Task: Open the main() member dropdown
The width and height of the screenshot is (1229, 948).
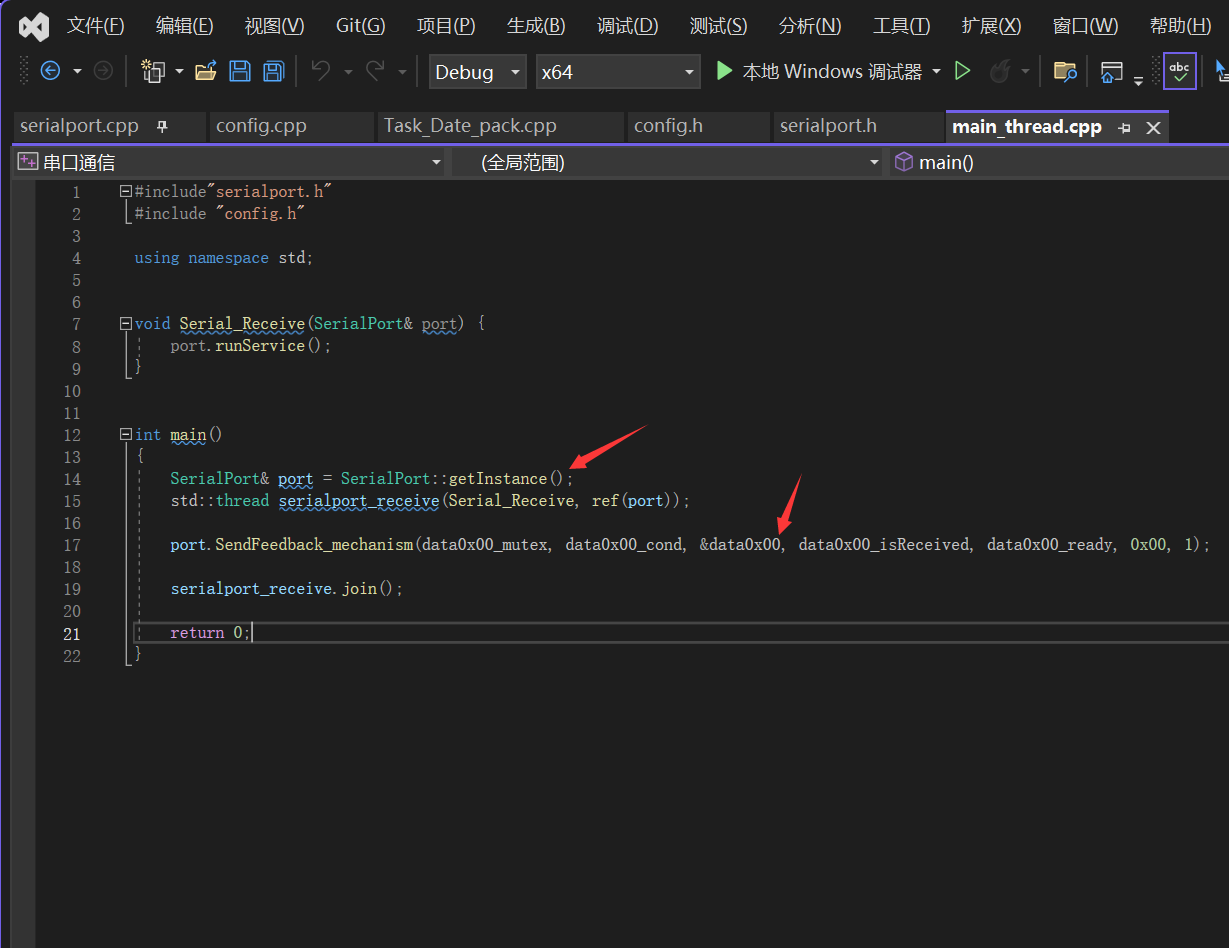Action: pos(1059,162)
